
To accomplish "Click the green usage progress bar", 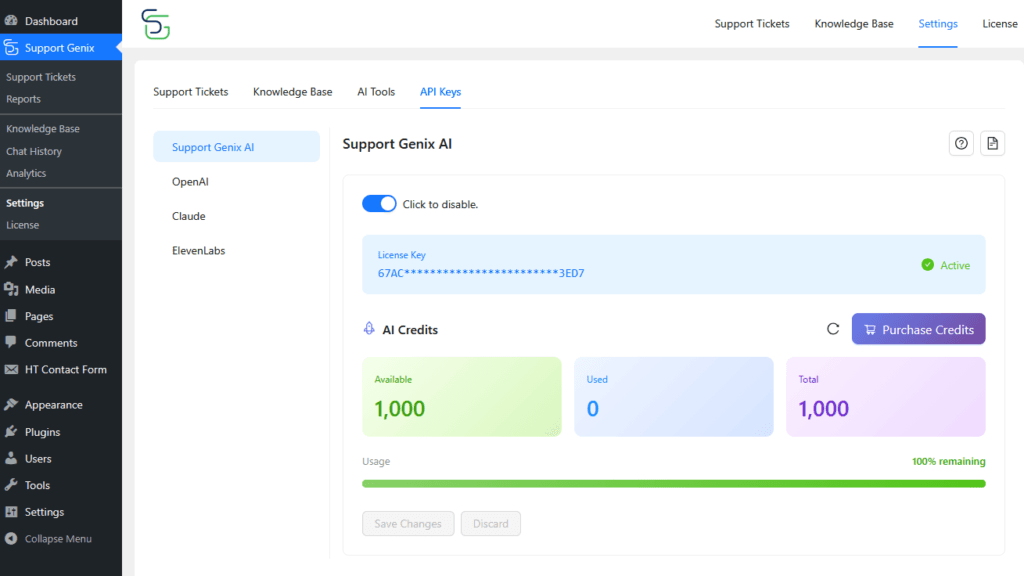I will (673, 483).
